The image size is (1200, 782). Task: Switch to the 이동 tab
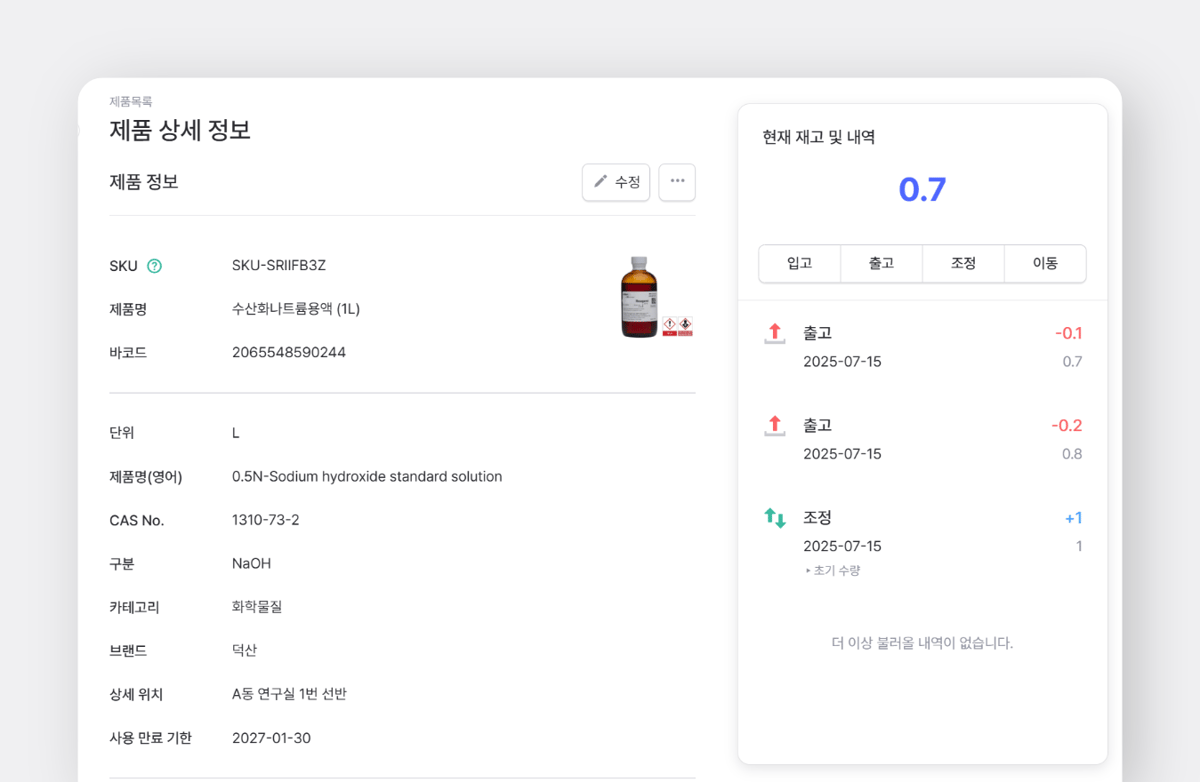[x=1045, y=263]
